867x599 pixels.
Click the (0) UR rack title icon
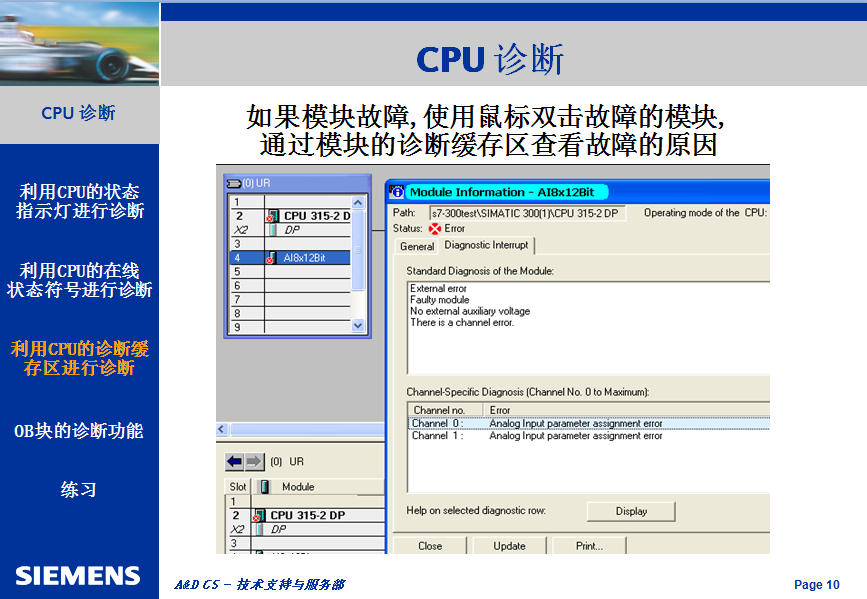(x=234, y=183)
